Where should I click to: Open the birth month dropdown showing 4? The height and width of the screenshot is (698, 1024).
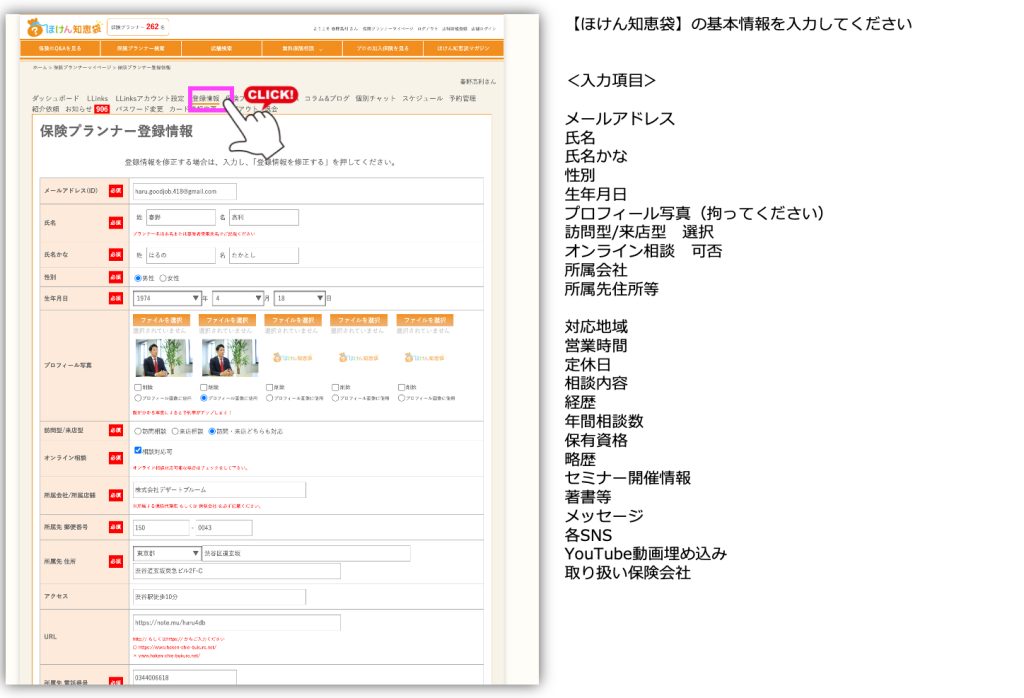point(238,298)
